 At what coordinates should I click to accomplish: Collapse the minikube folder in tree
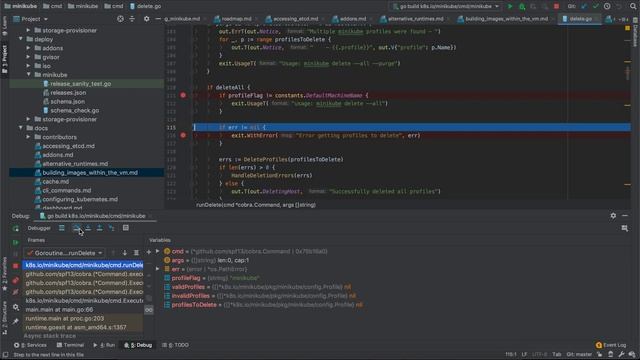pos(28,75)
